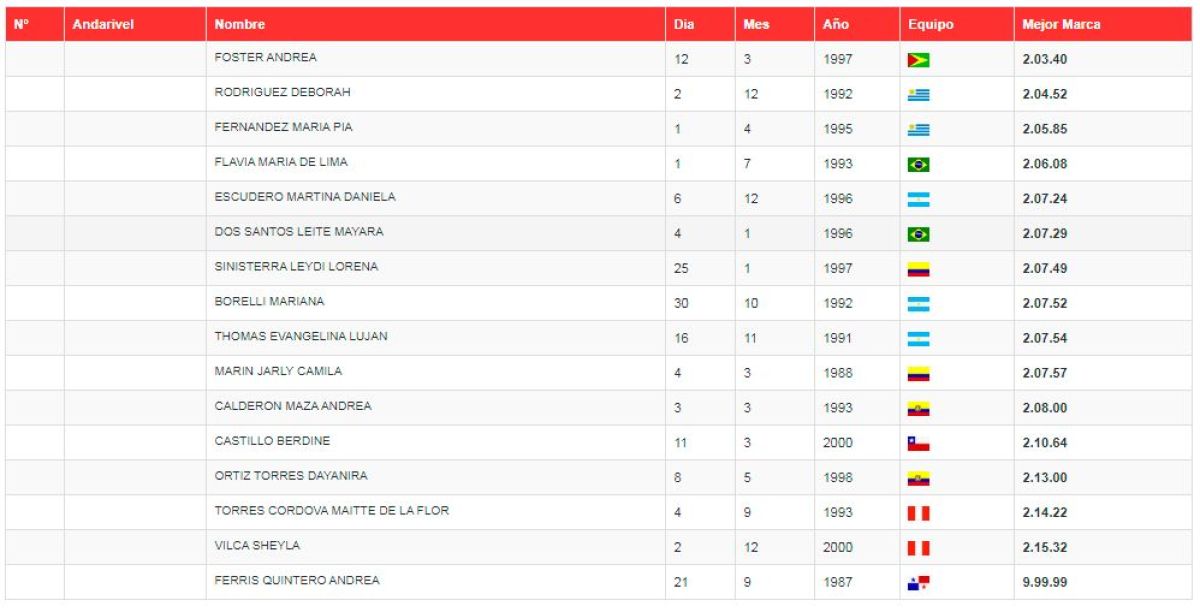Click the Nombre column header

click(x=240, y=24)
